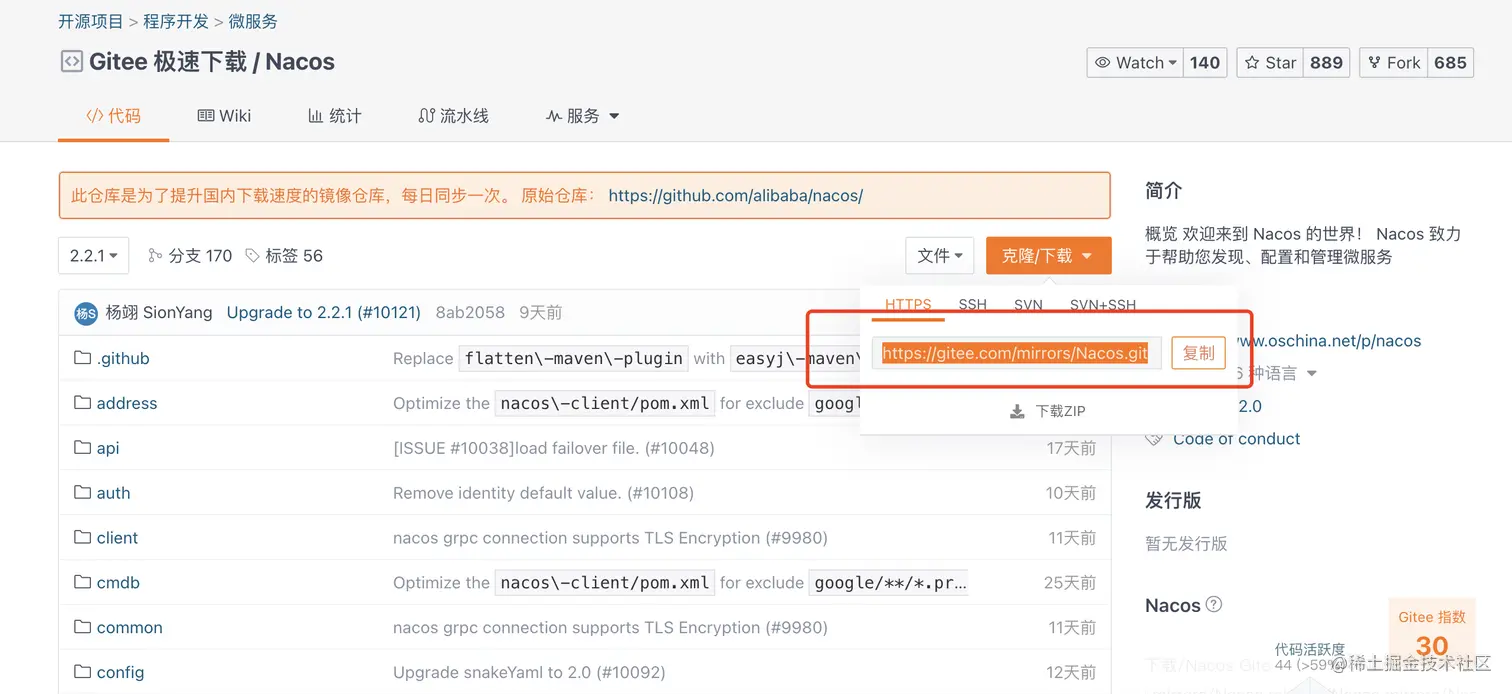
Task: Open the forks count 685
Action: (1450, 62)
